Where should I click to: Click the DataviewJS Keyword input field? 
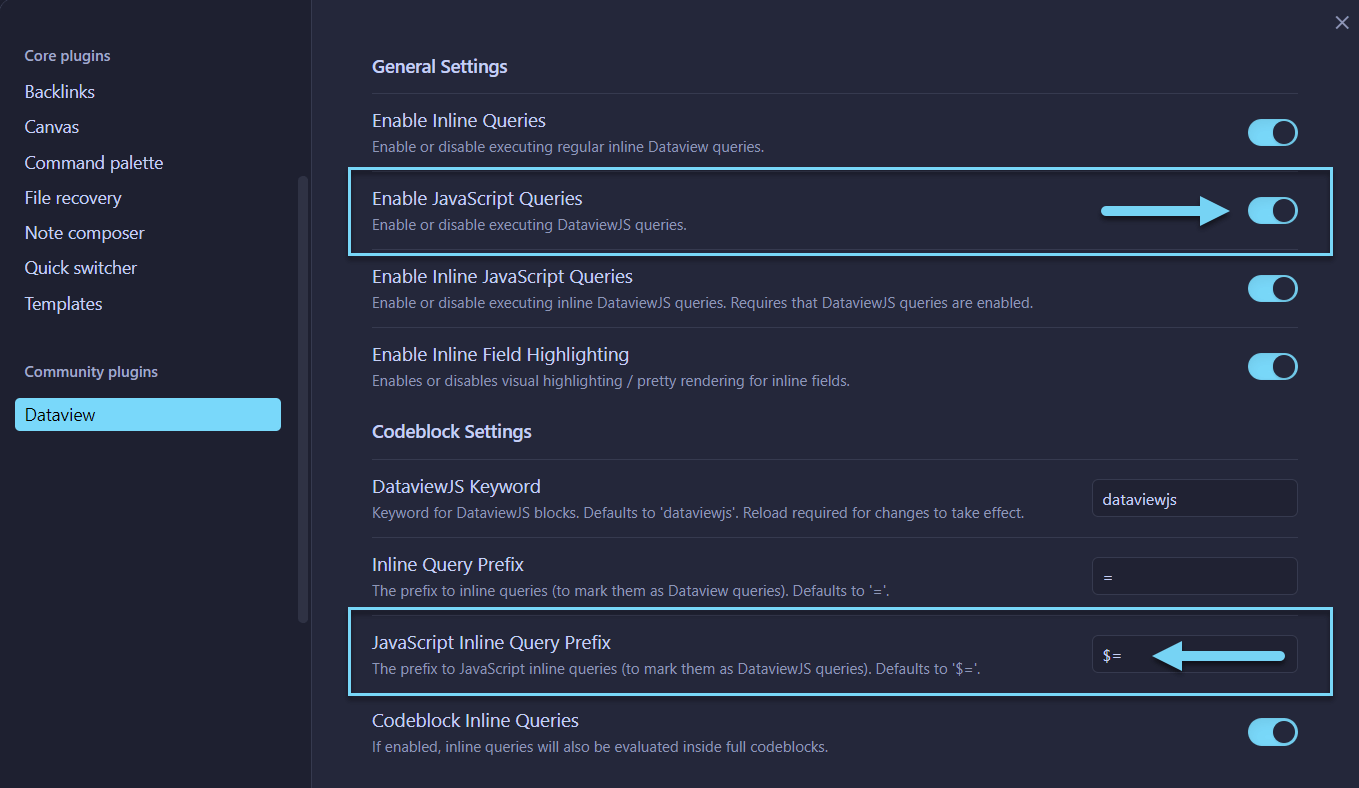point(1195,498)
